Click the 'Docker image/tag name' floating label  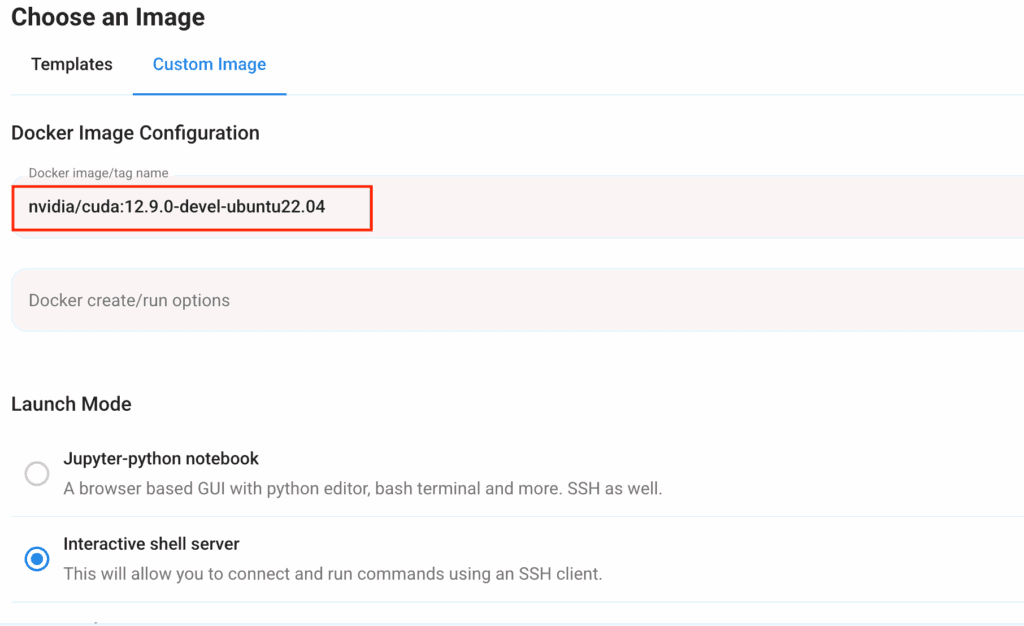[98, 173]
